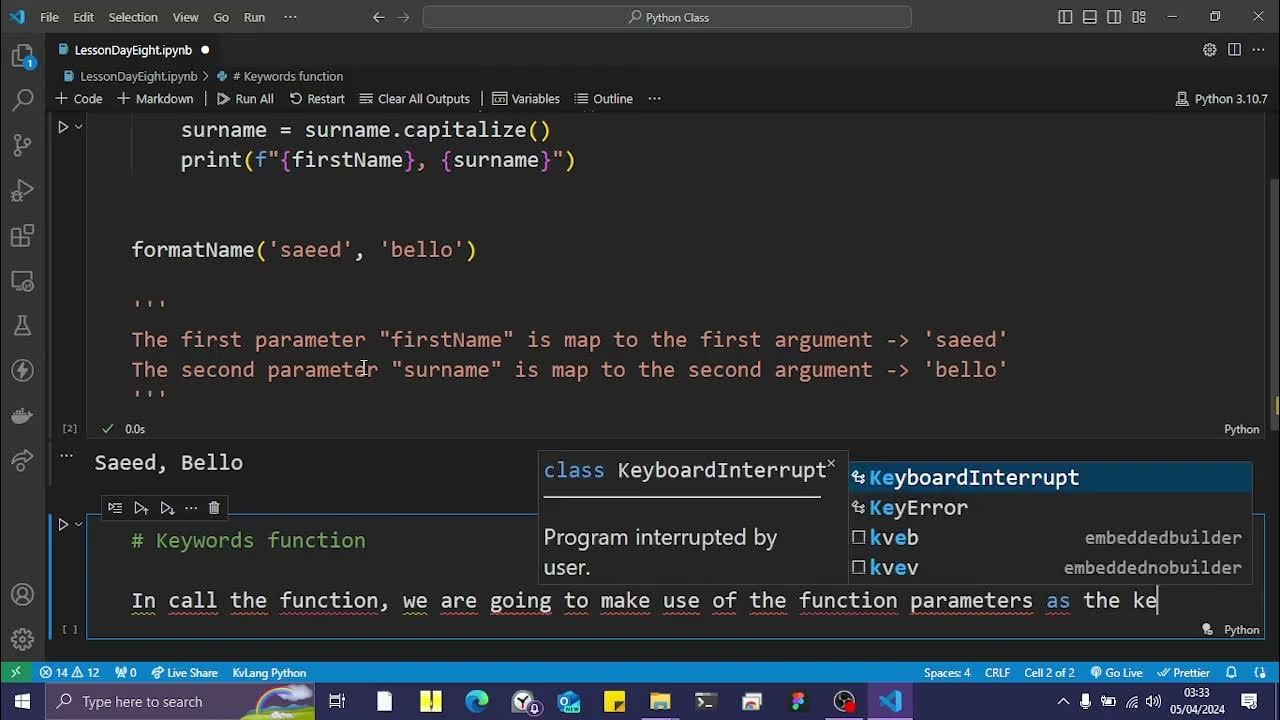Viewport: 1280px width, 720px height.
Task: Open the Extensions view
Action: pos(22,236)
